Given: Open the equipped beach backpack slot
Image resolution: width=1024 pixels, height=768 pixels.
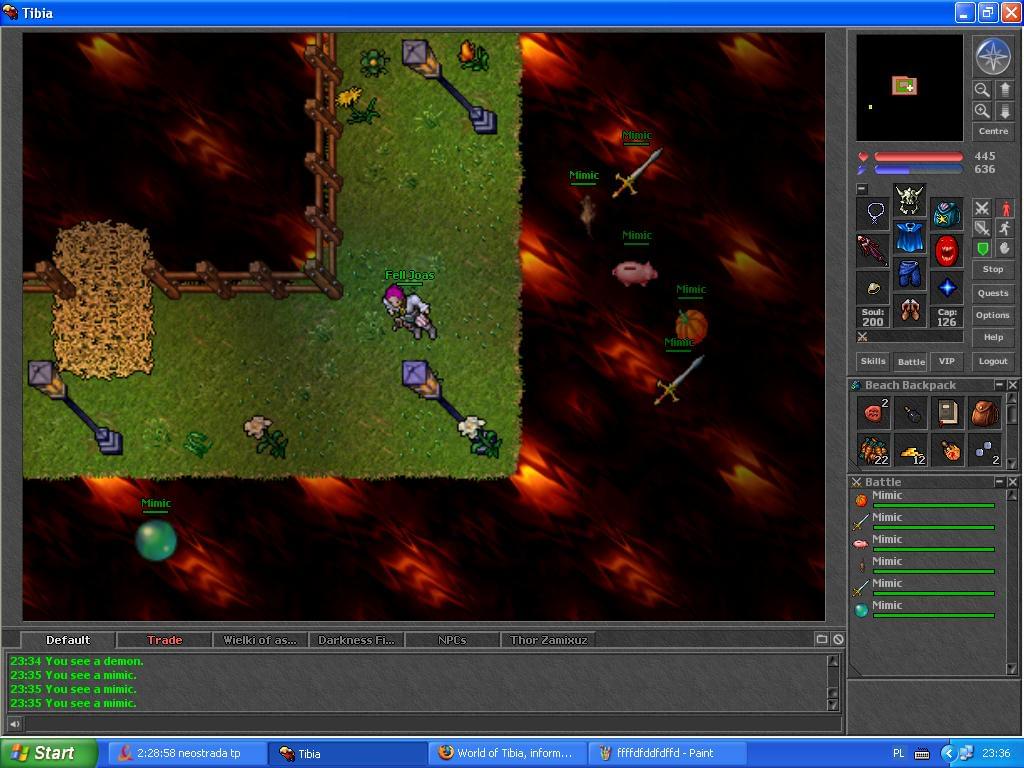Looking at the screenshot, I should coord(946,213).
